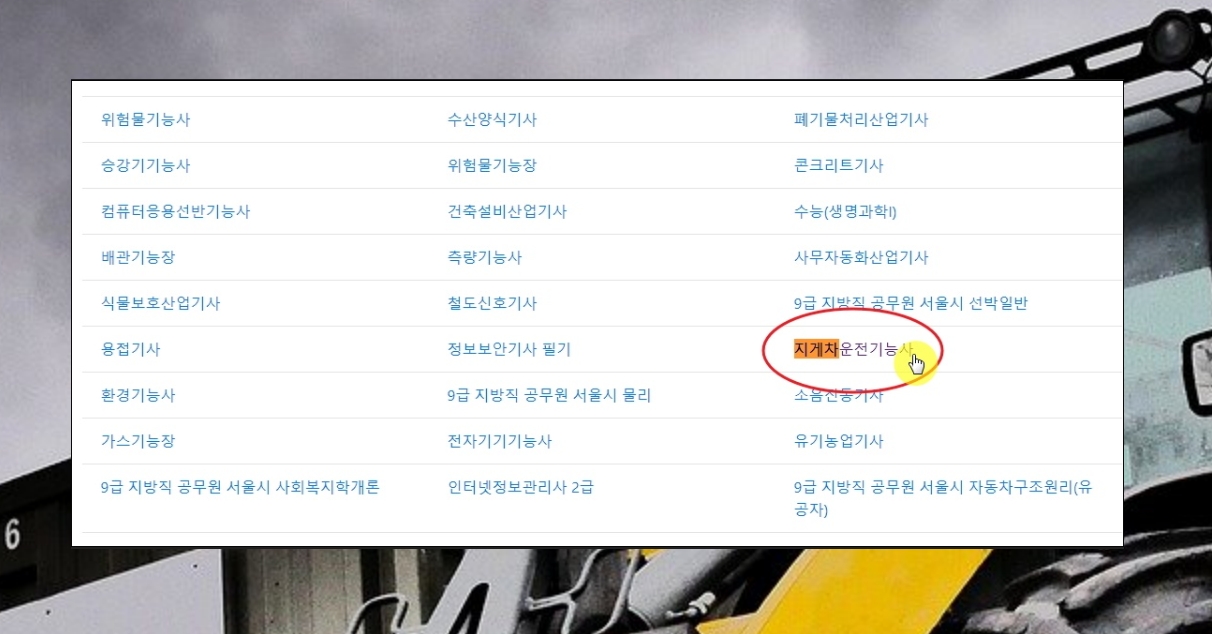Image resolution: width=1212 pixels, height=634 pixels.
Task: Go to the 용접기사 link
Action: click(x=131, y=350)
